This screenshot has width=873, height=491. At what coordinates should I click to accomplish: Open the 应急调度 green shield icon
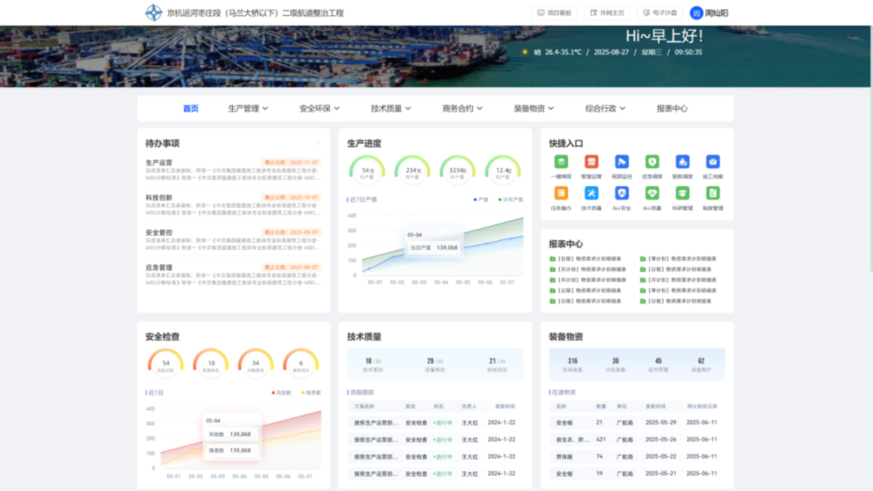coord(652,162)
